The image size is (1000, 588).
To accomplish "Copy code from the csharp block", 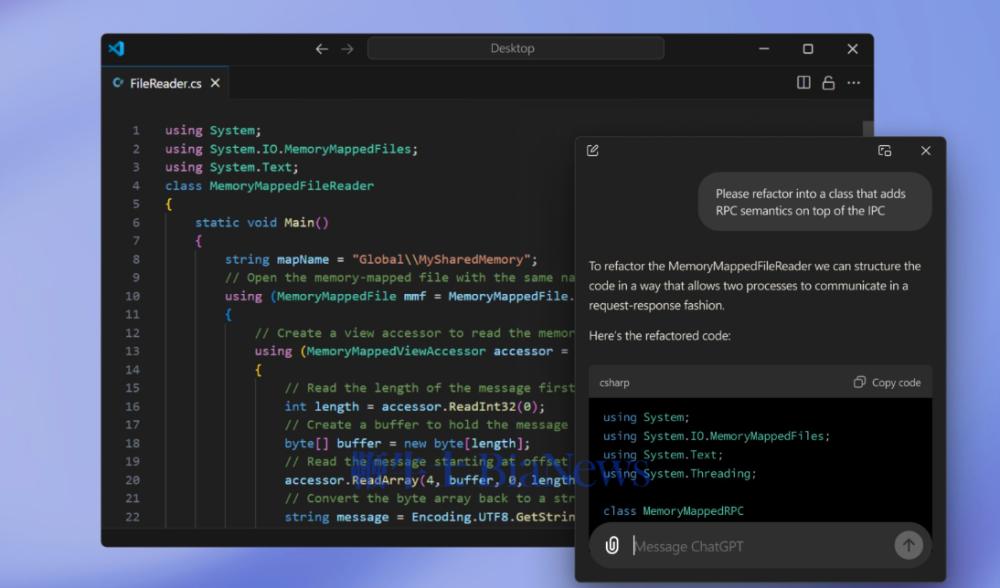I will [x=887, y=382].
